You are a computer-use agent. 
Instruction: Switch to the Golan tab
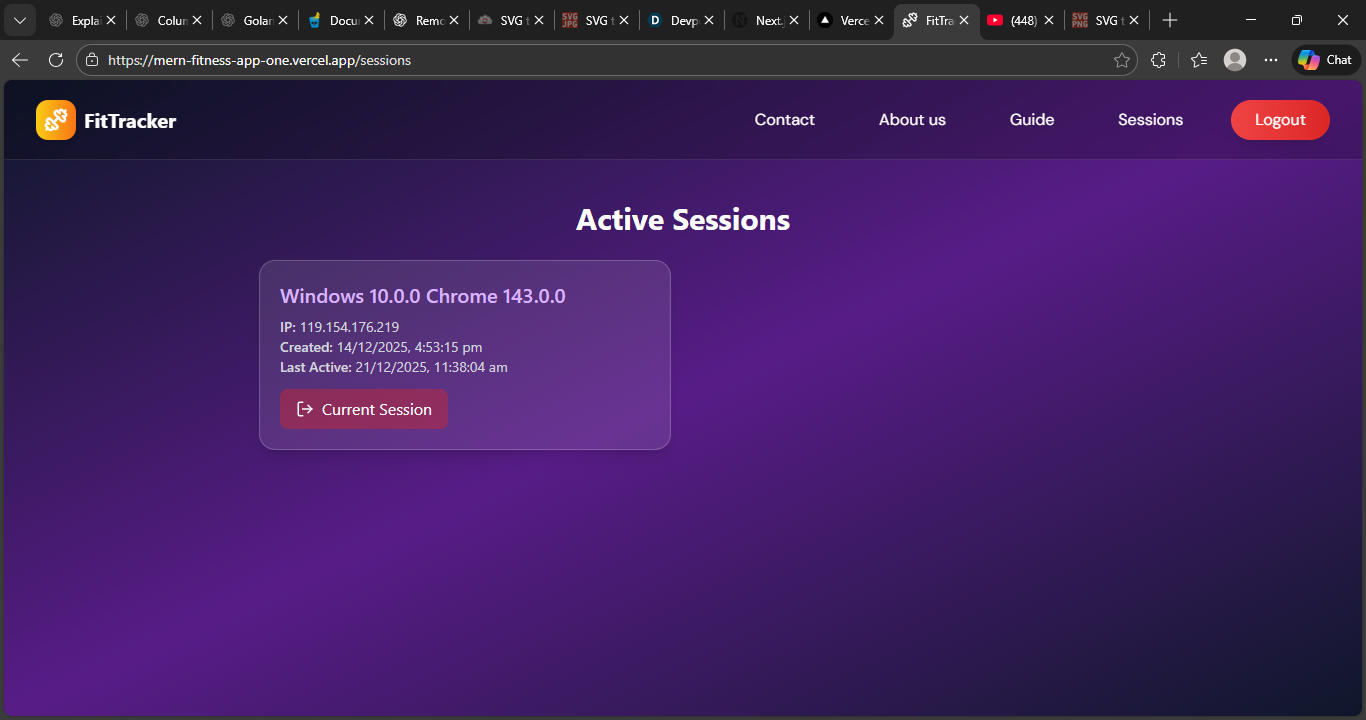pyautogui.click(x=254, y=20)
